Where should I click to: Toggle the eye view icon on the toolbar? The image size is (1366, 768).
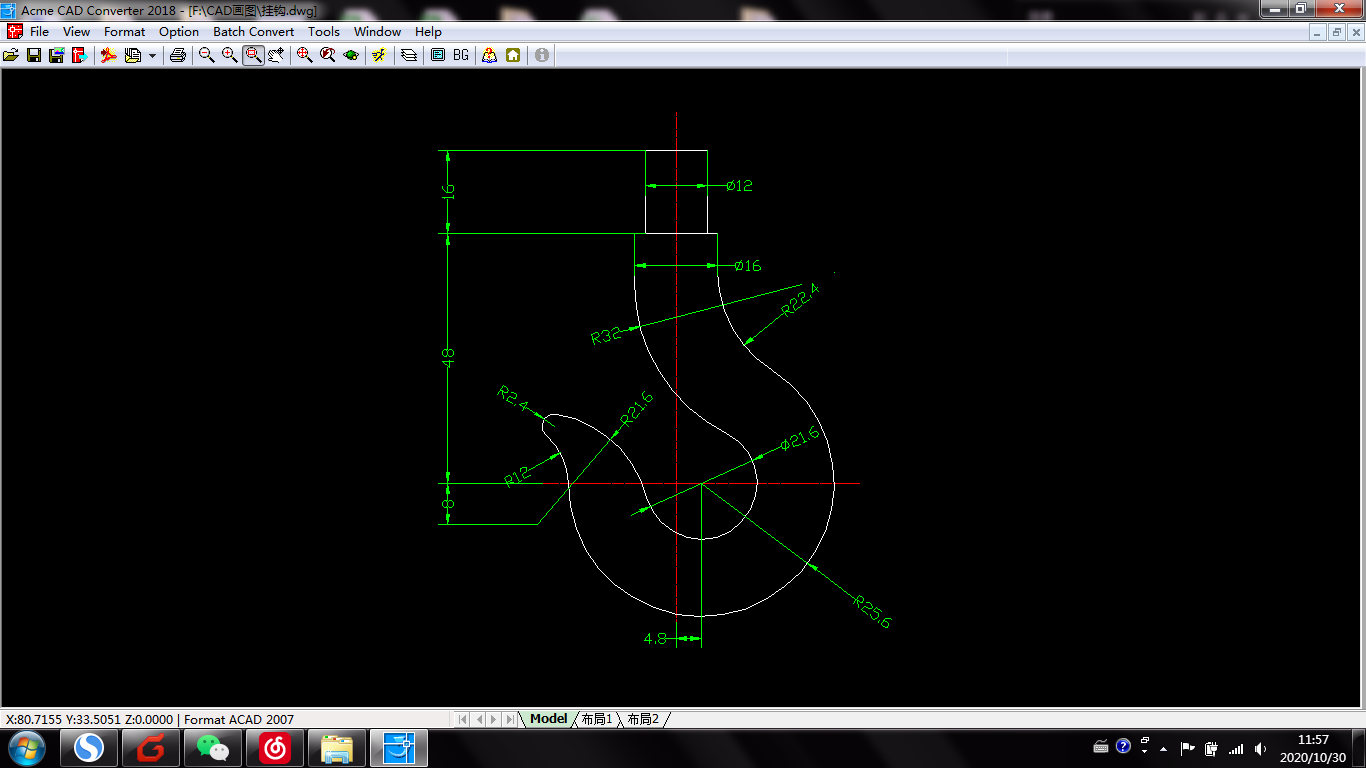pyautogui.click(x=351, y=55)
